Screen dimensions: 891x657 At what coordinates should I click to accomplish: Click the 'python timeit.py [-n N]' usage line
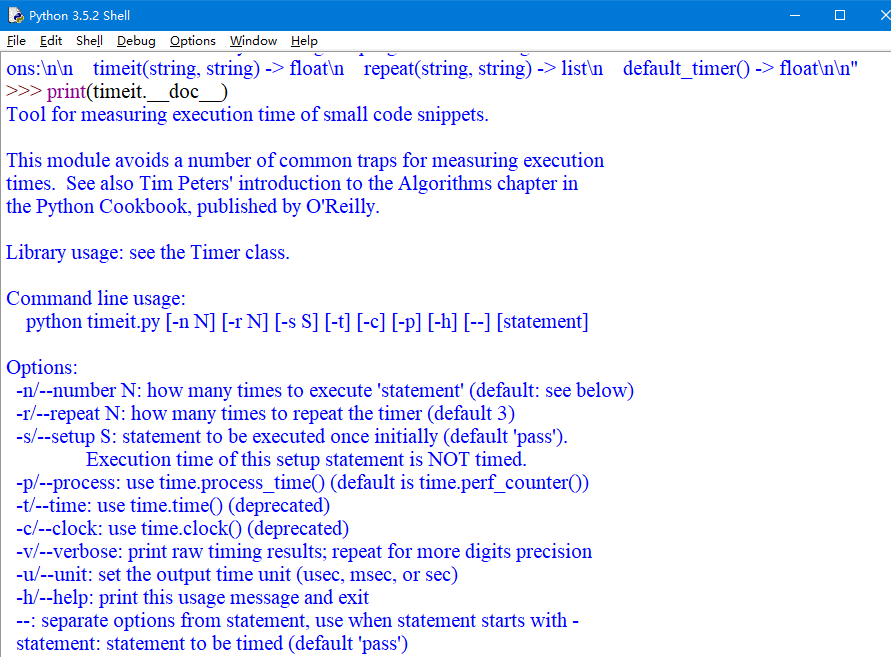[307, 322]
